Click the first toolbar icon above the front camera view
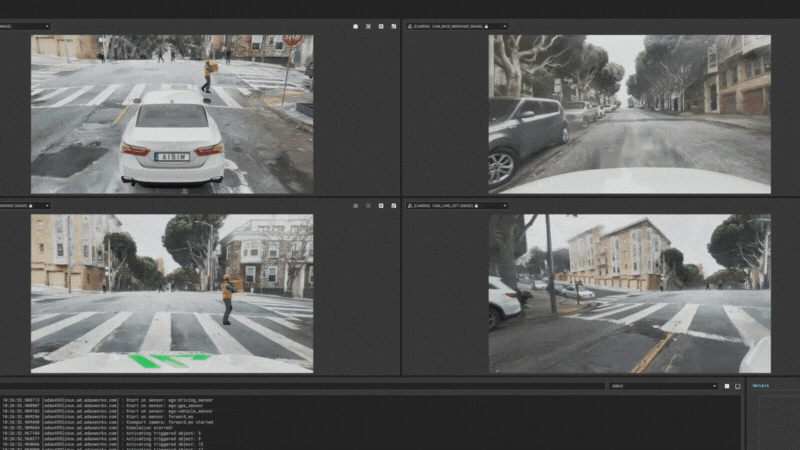Screen dimensions: 800x450 coord(356,26)
